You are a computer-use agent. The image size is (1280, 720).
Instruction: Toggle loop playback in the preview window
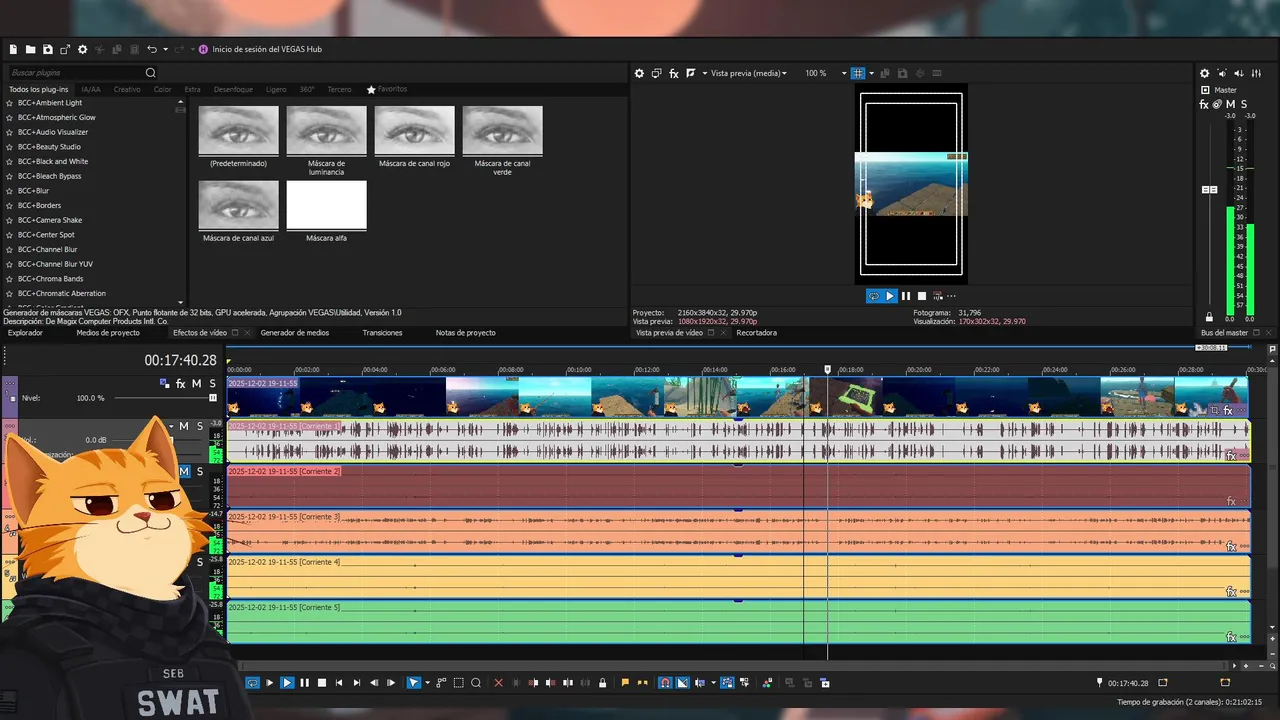click(x=874, y=296)
